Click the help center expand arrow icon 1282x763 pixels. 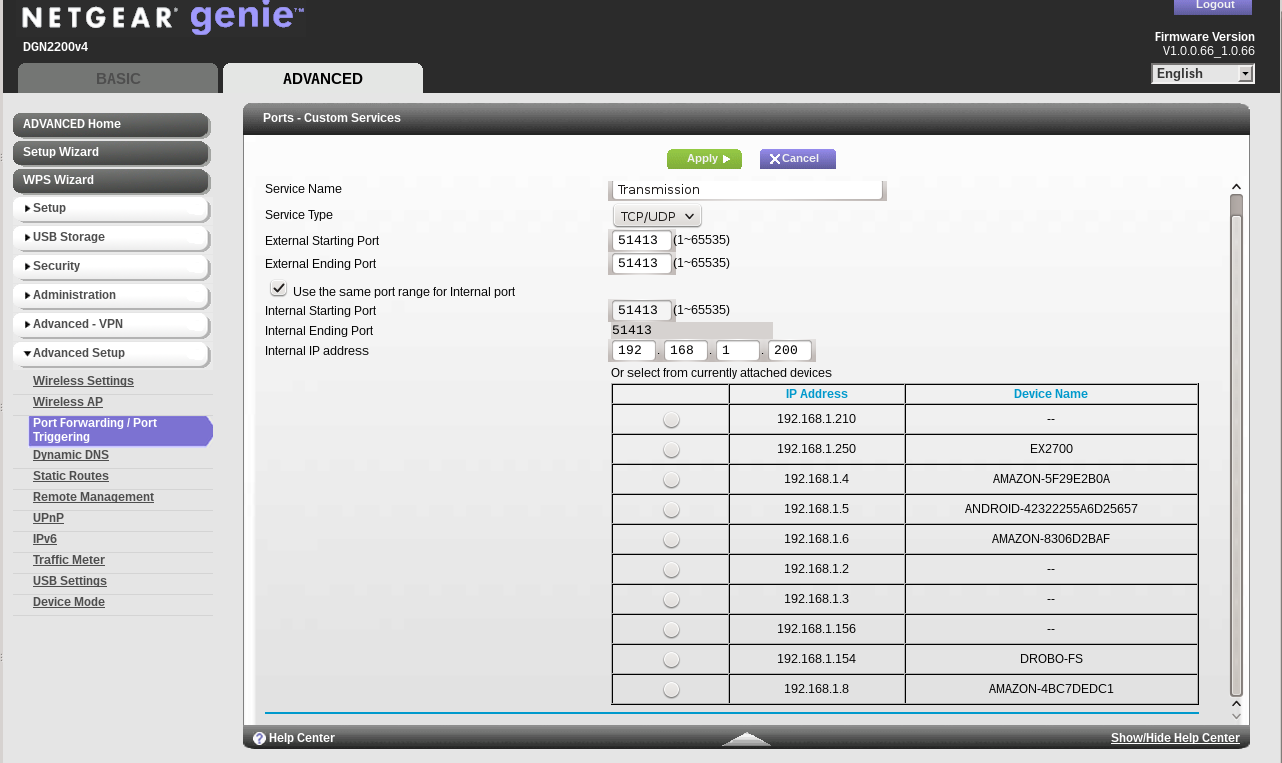[746, 739]
